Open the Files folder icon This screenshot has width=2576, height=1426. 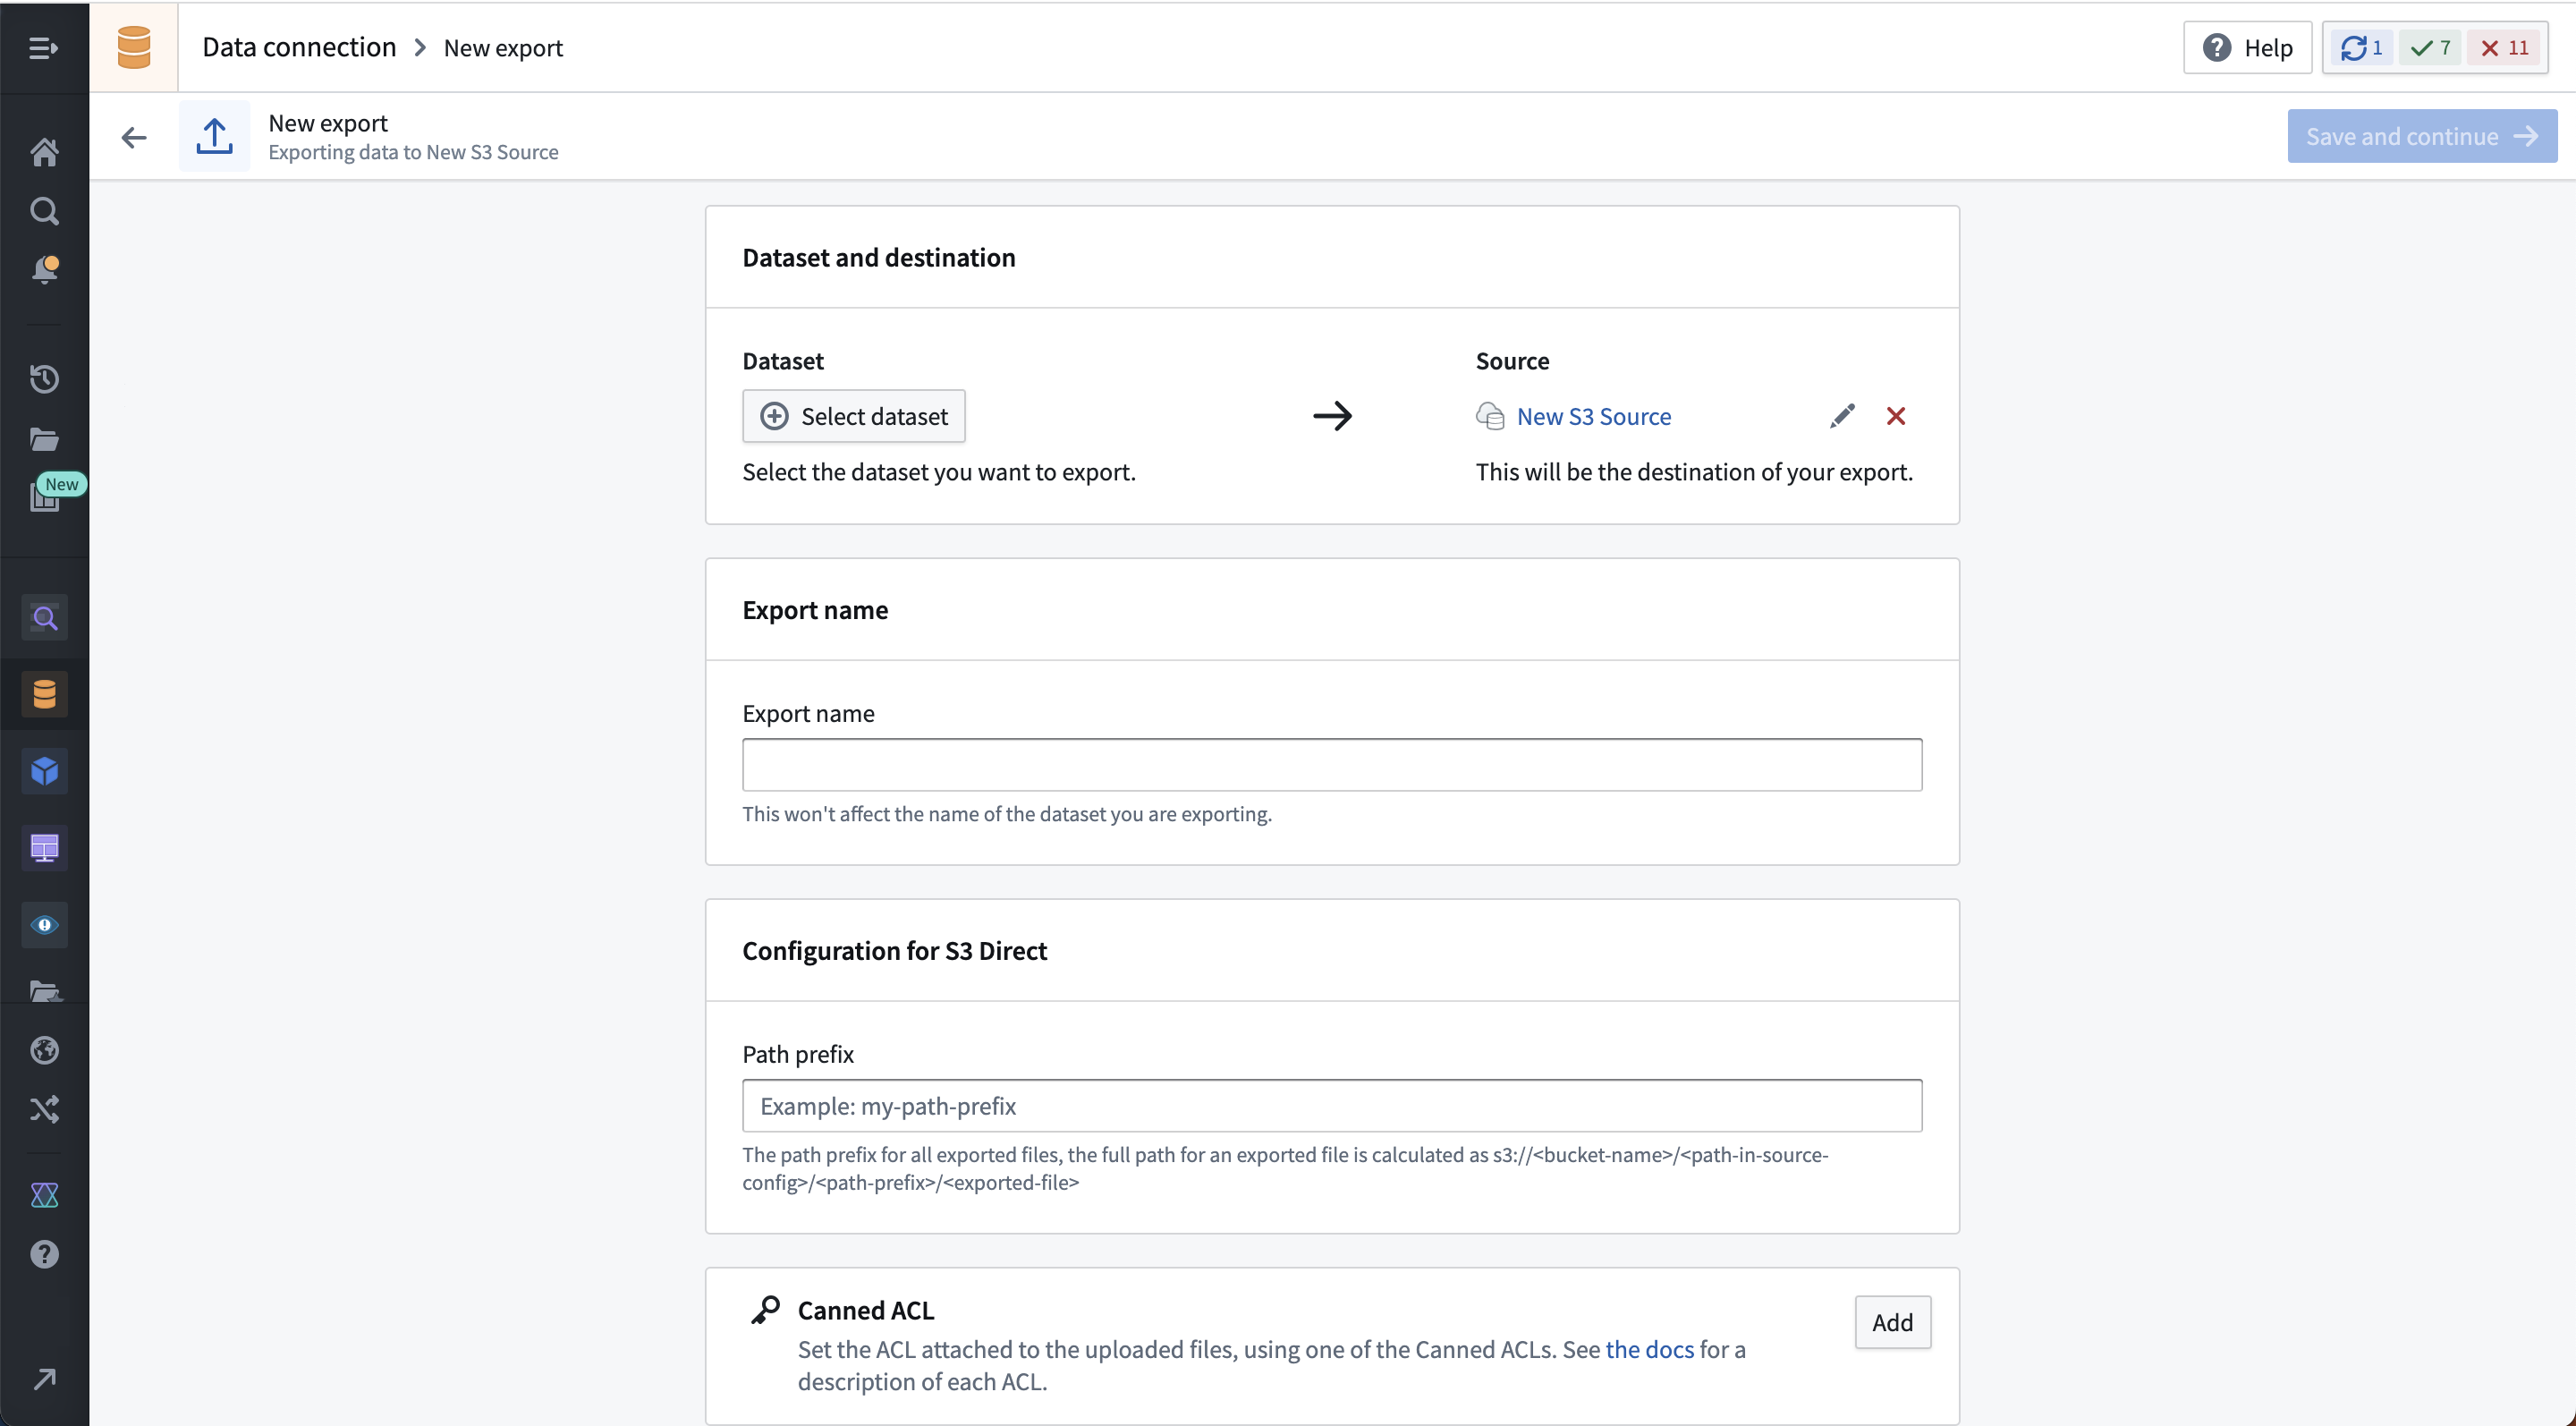pos(44,439)
